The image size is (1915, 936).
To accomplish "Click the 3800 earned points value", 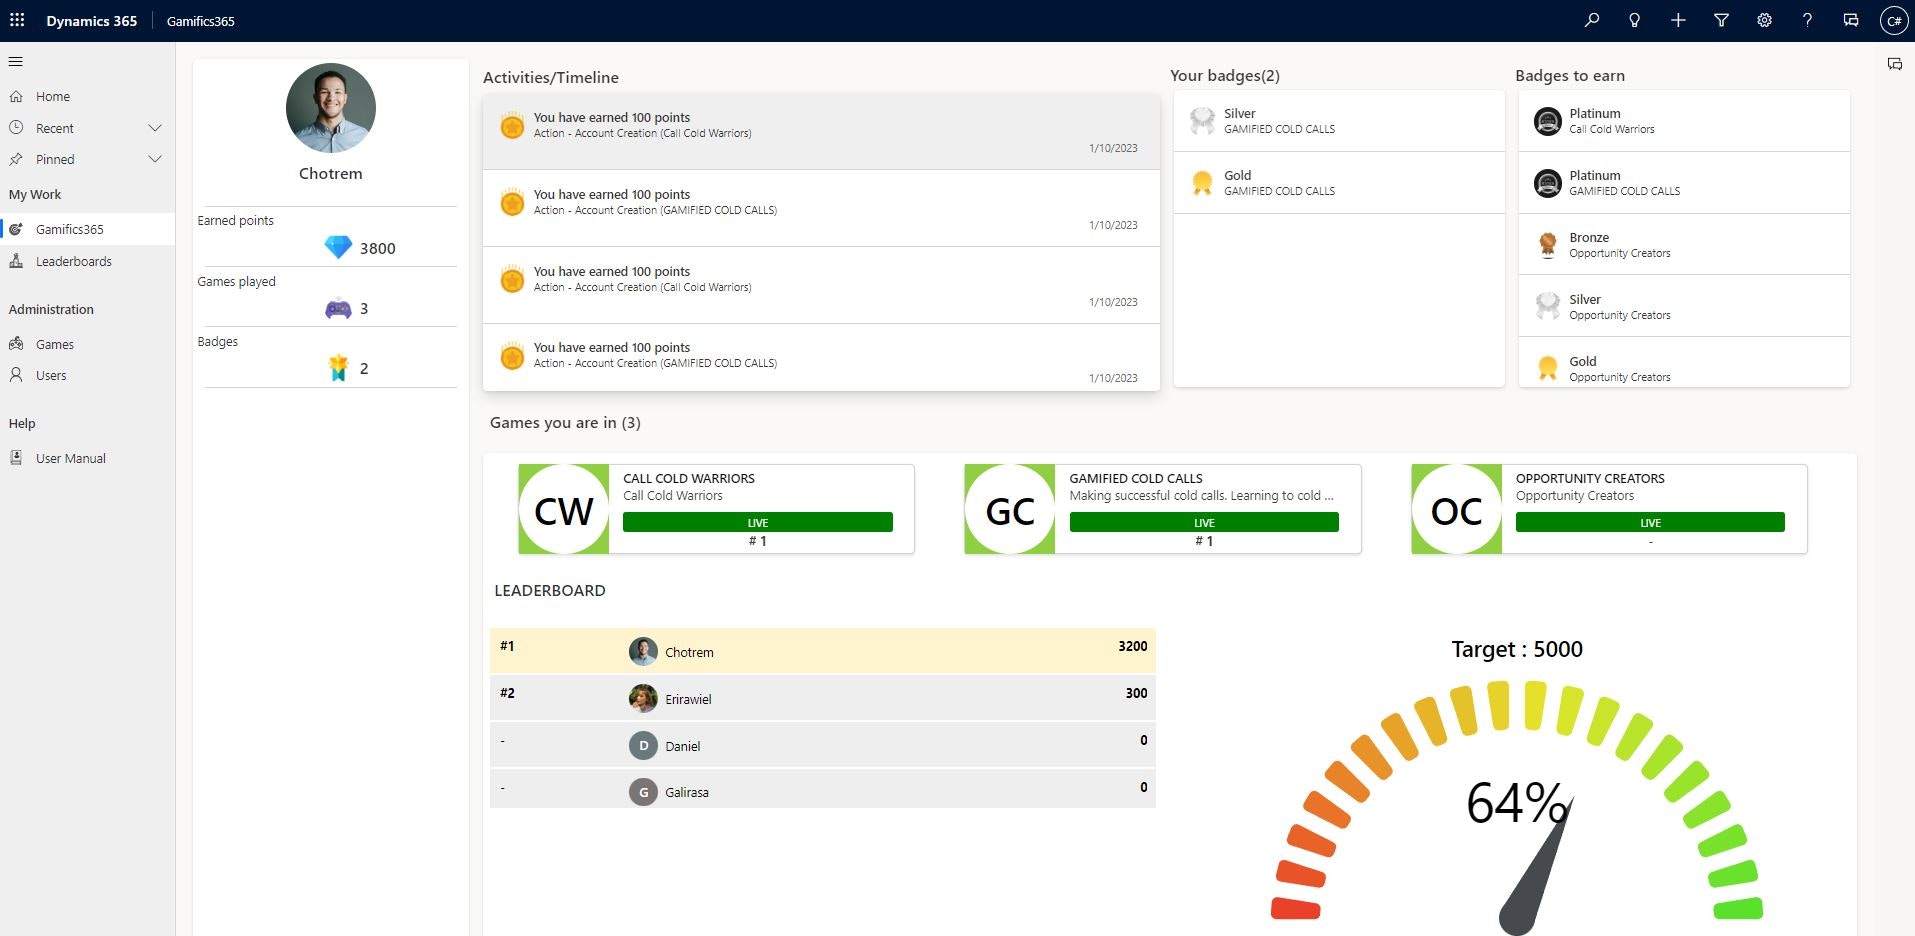I will (x=377, y=248).
